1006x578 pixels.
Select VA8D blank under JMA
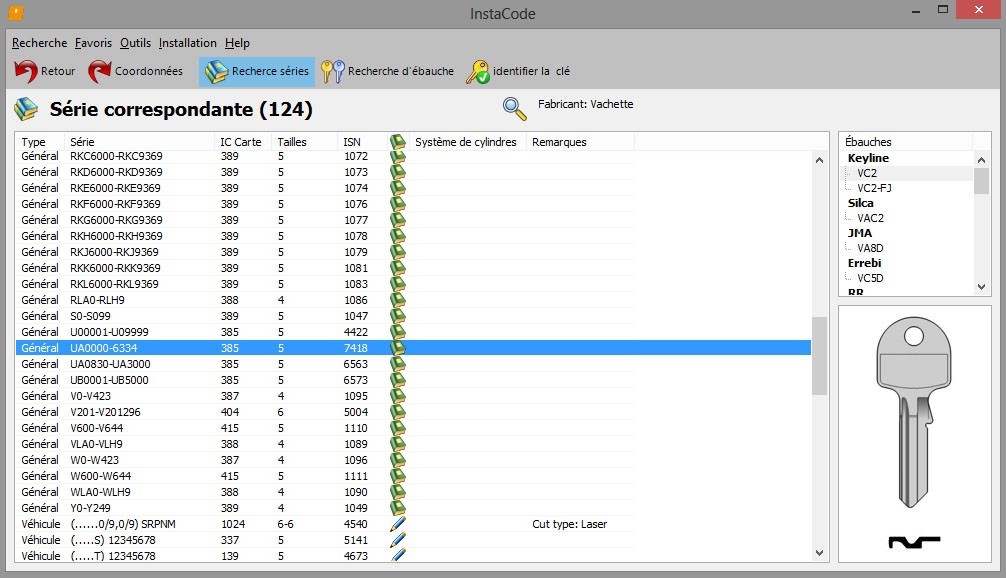click(870, 248)
